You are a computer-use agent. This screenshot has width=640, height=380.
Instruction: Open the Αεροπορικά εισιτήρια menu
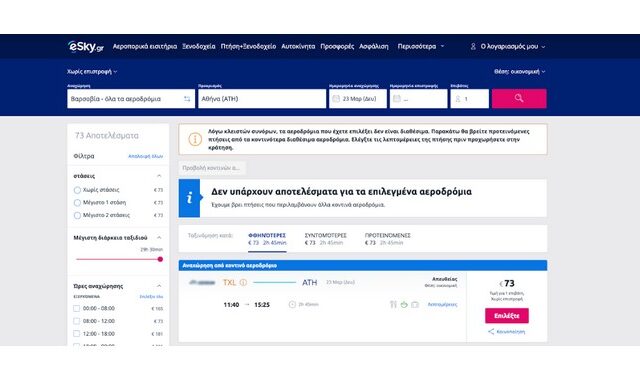click(x=145, y=47)
